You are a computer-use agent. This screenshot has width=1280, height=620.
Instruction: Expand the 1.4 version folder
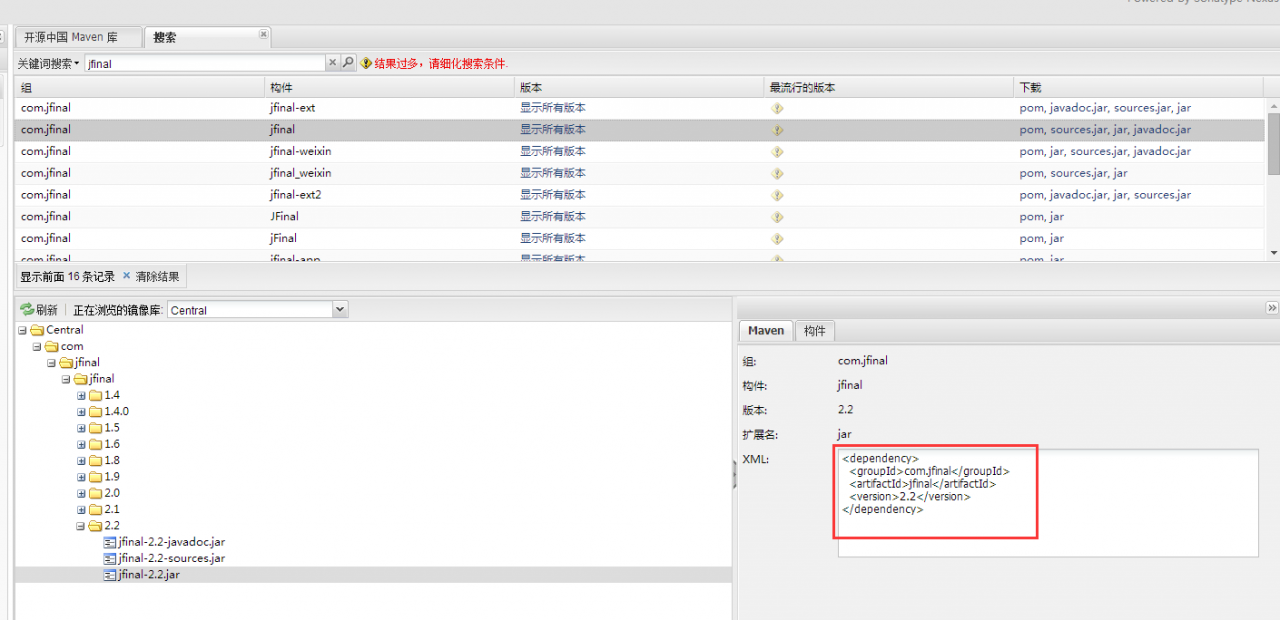click(x=82, y=396)
